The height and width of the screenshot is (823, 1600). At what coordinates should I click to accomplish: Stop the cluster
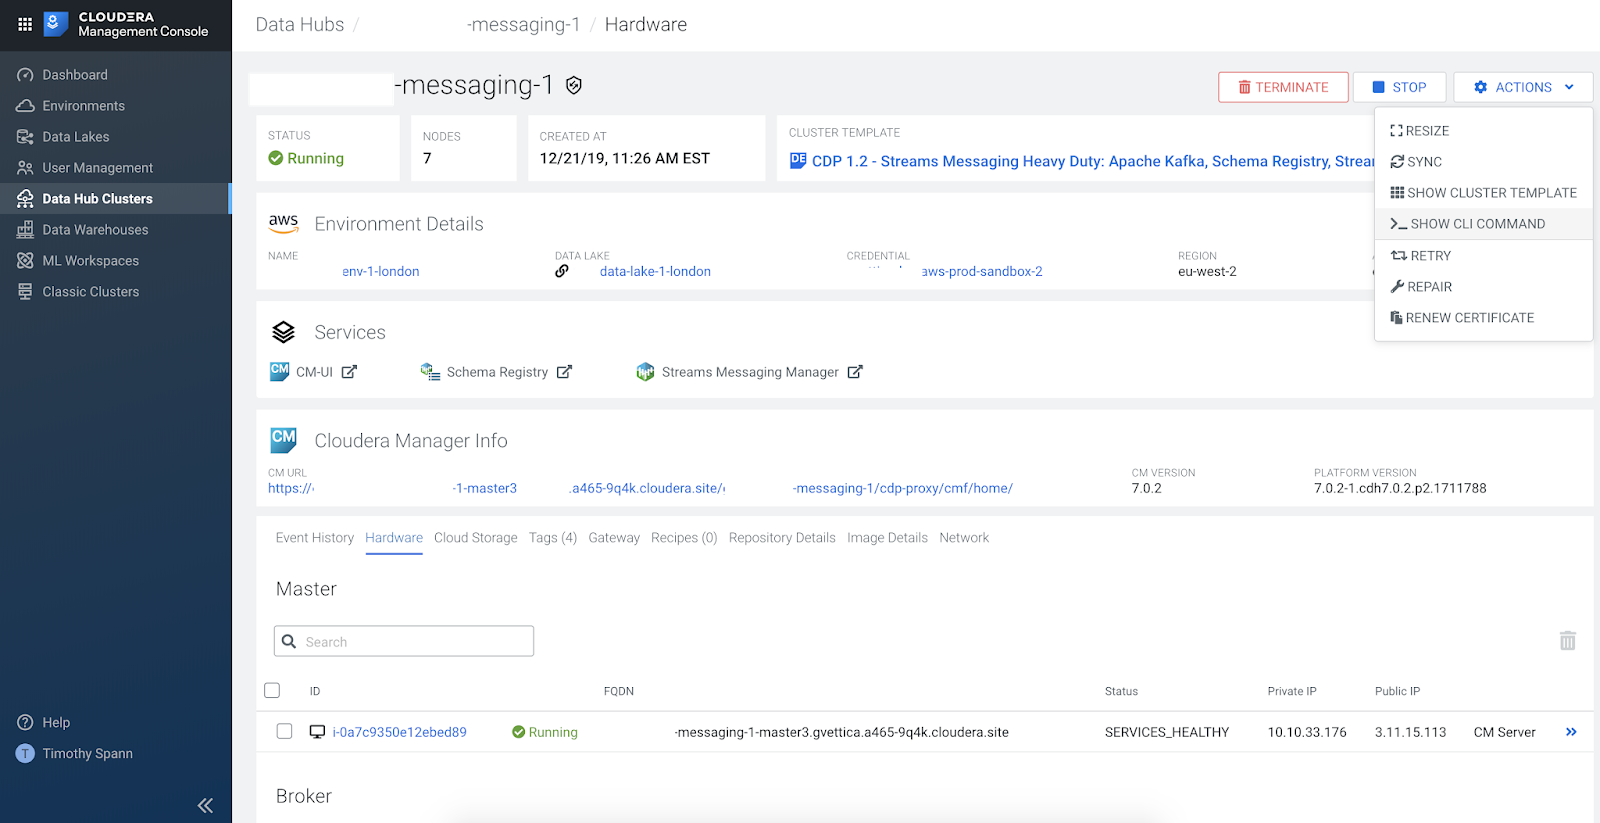tap(1399, 87)
